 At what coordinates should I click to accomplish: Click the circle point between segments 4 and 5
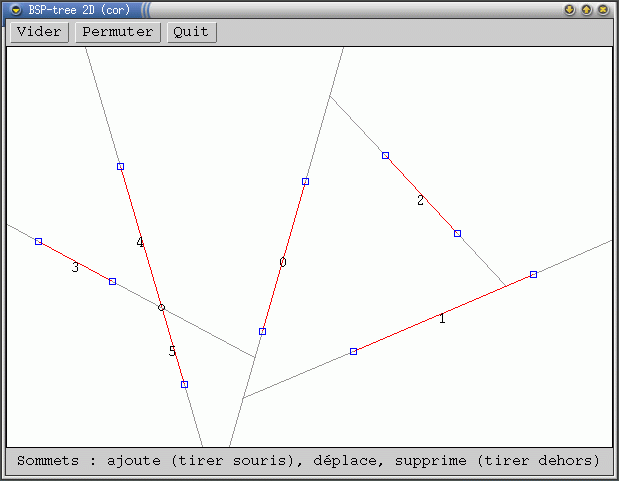pyautogui.click(x=161, y=307)
